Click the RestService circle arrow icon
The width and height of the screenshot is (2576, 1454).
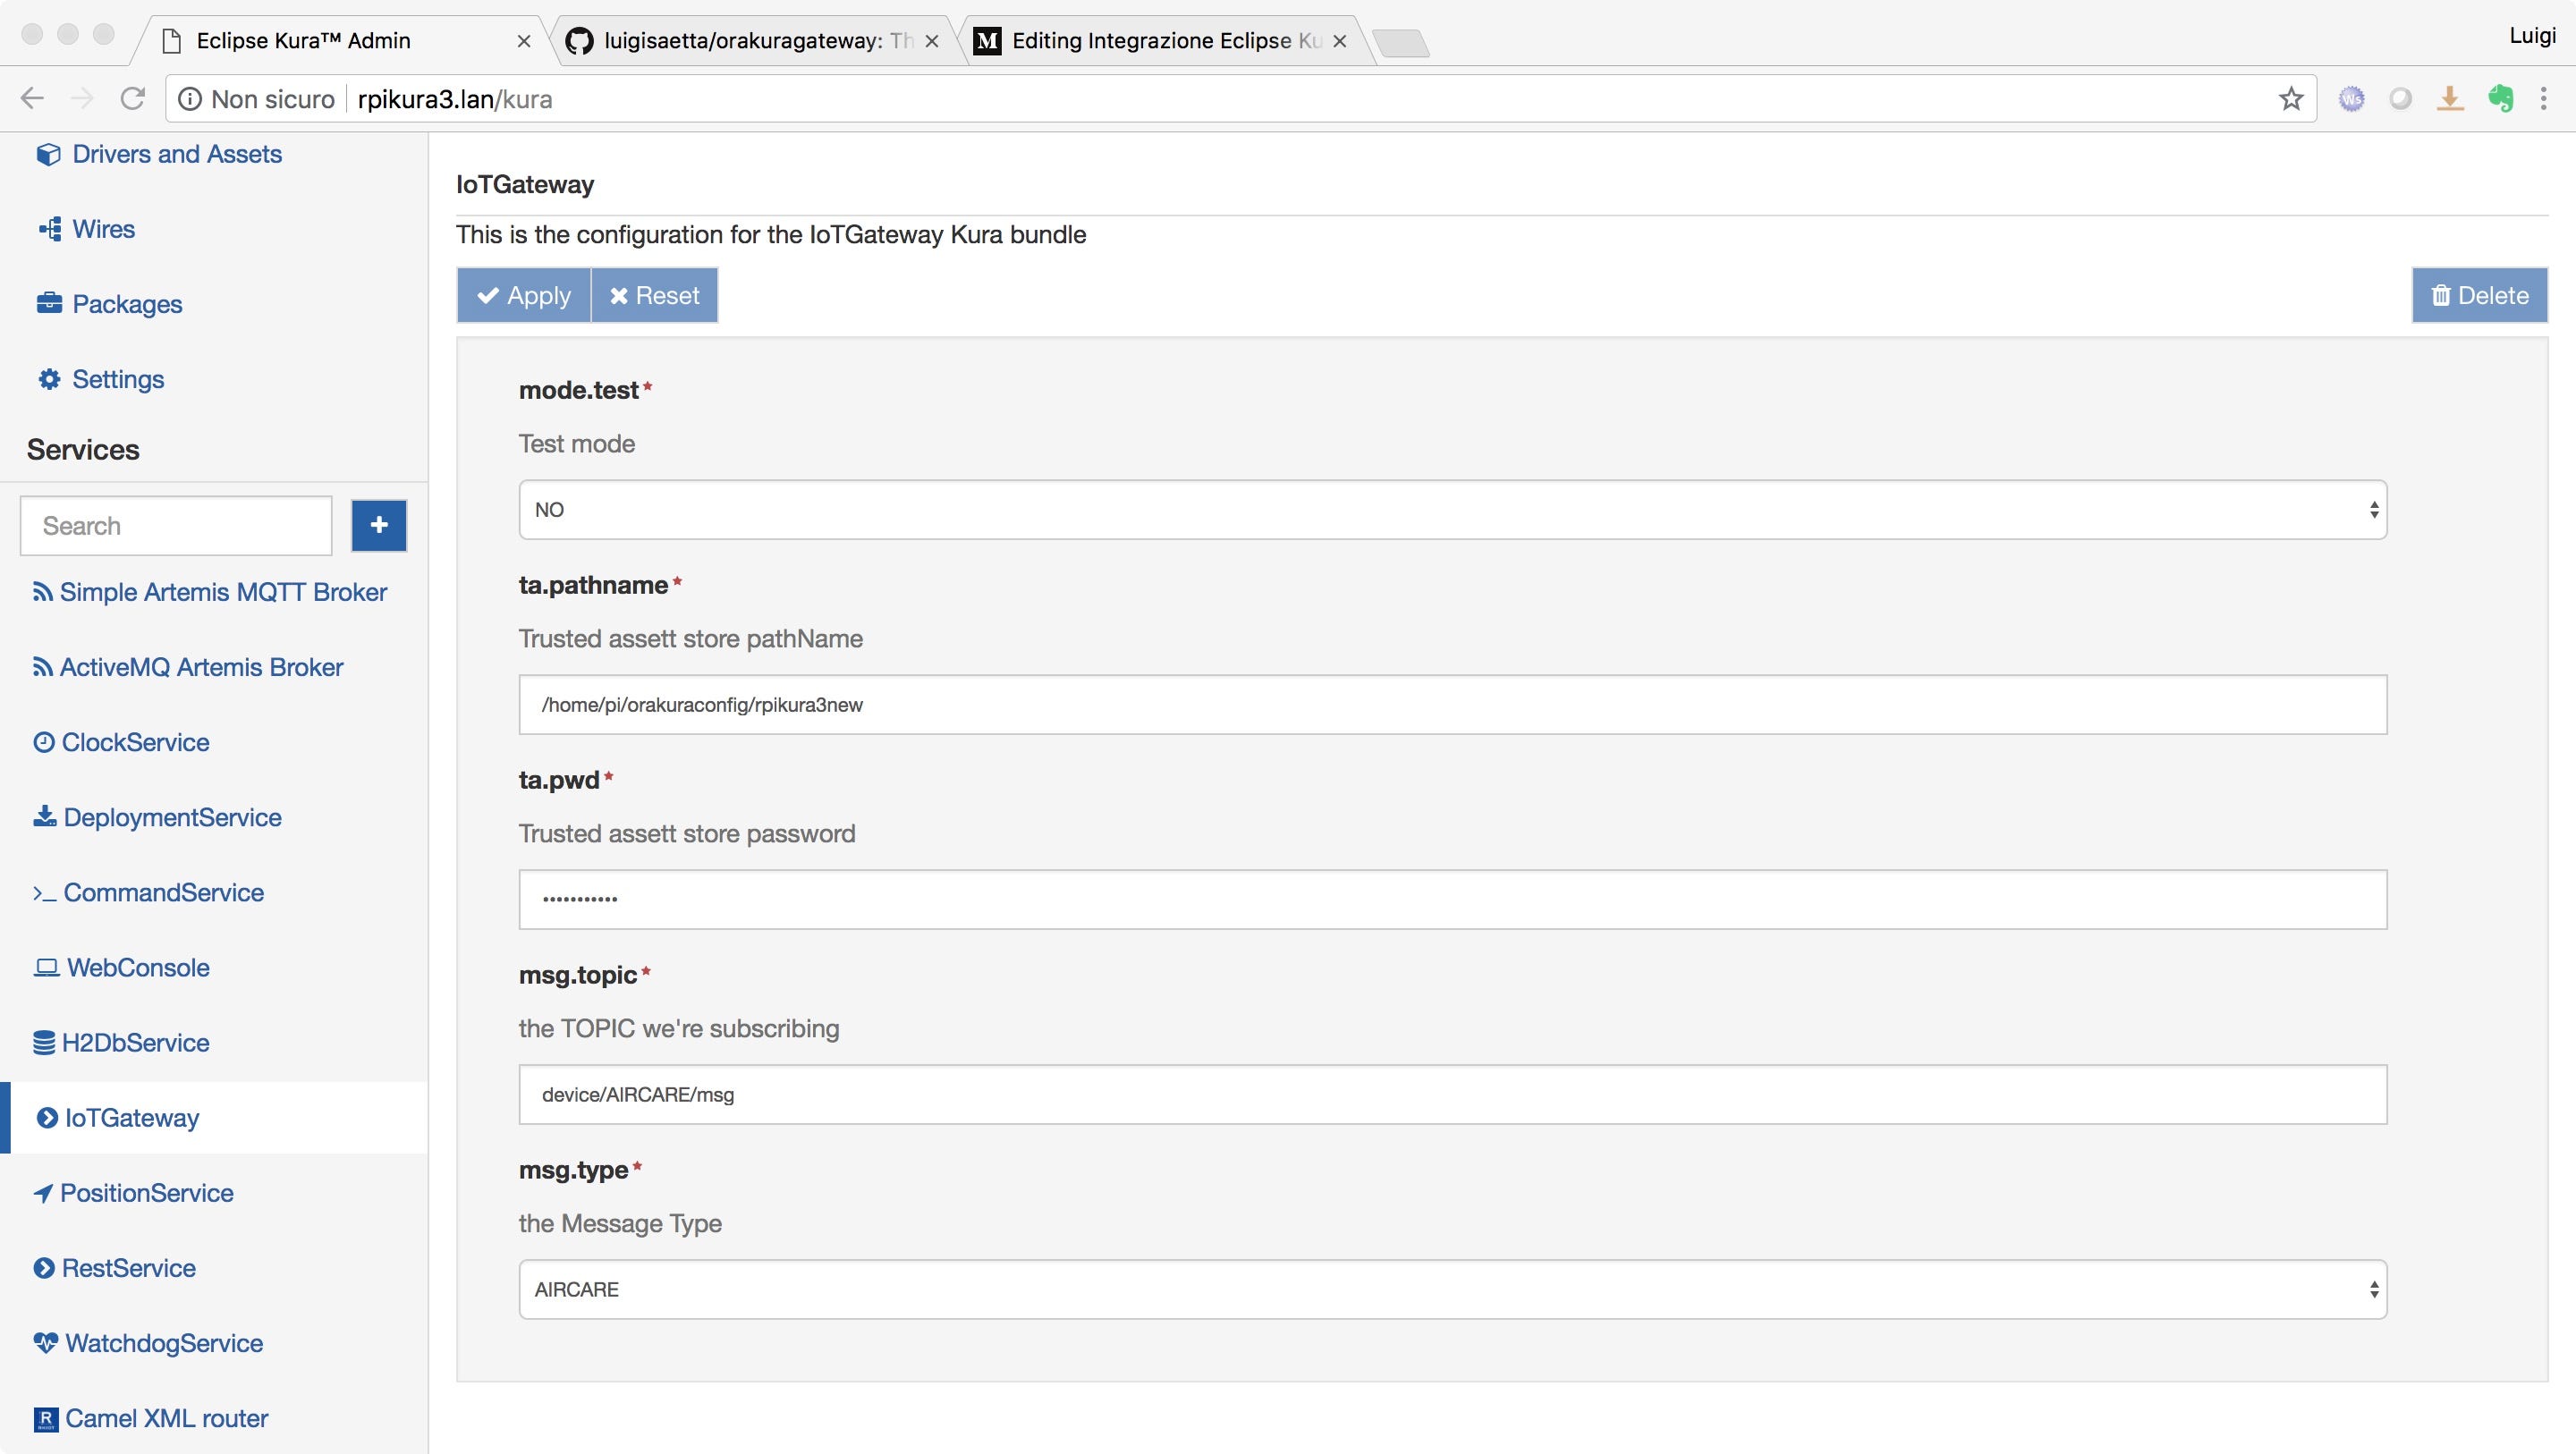(44, 1268)
